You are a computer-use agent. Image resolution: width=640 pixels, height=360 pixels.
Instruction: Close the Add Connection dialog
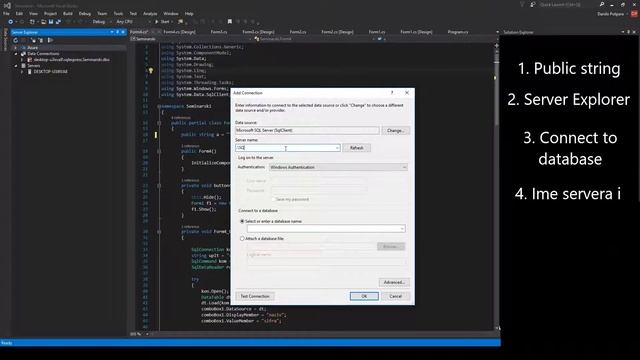click(x=407, y=93)
